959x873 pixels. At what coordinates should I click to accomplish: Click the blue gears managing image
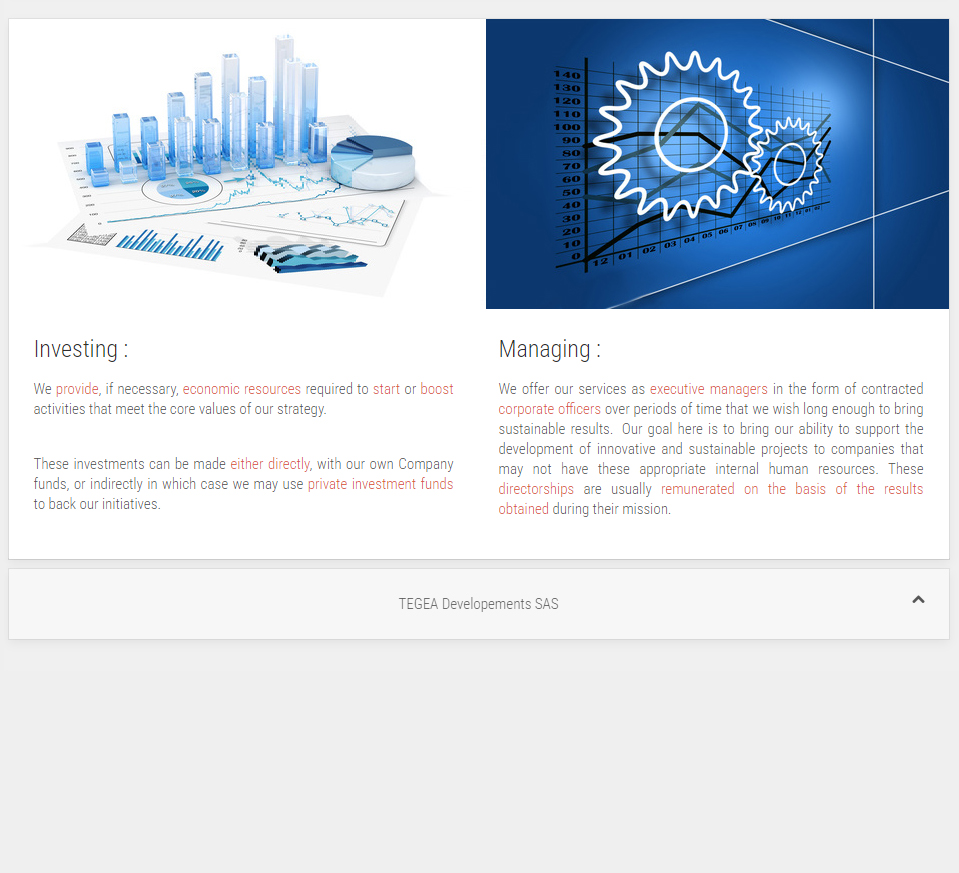(x=717, y=164)
